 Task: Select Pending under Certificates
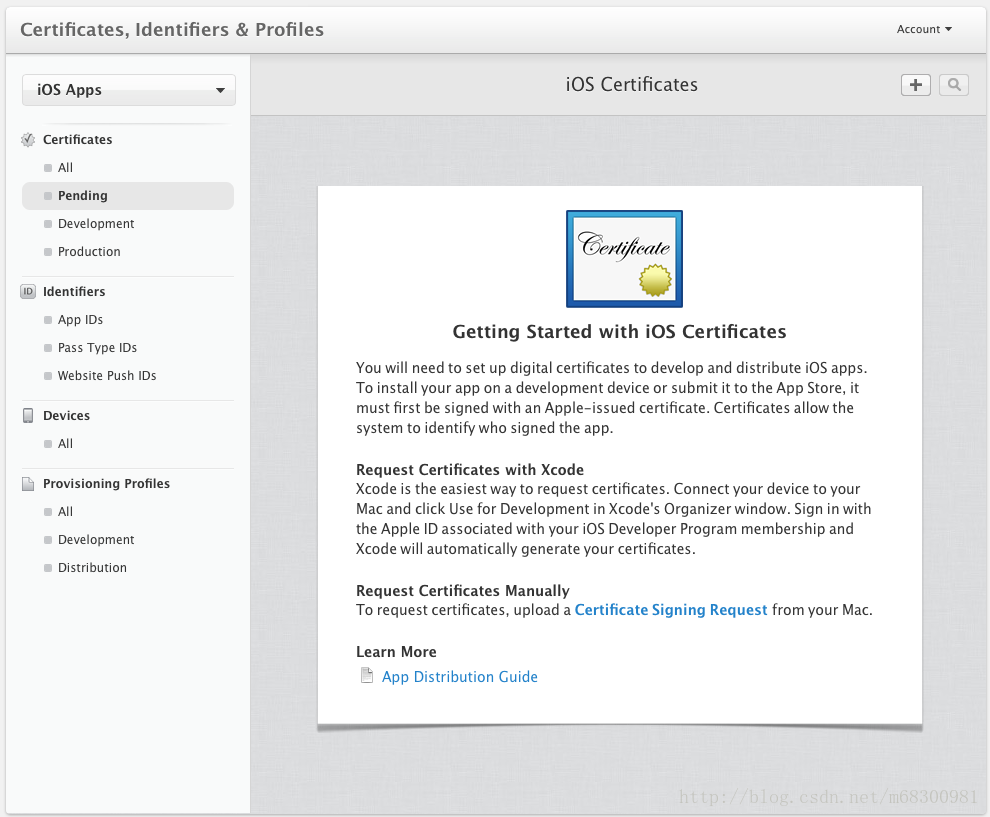point(128,196)
